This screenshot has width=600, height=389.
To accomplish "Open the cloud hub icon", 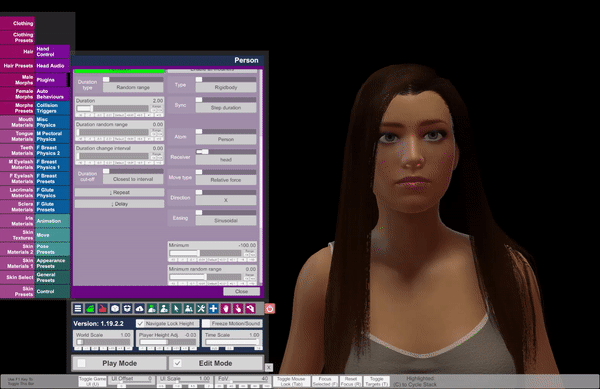I will click(x=139, y=308).
